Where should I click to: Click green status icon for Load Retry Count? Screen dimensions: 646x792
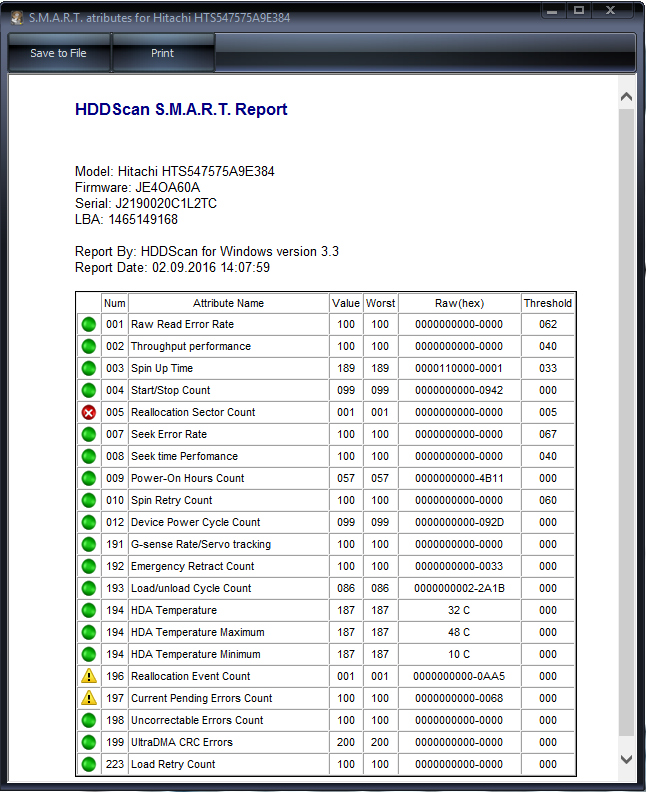click(89, 764)
